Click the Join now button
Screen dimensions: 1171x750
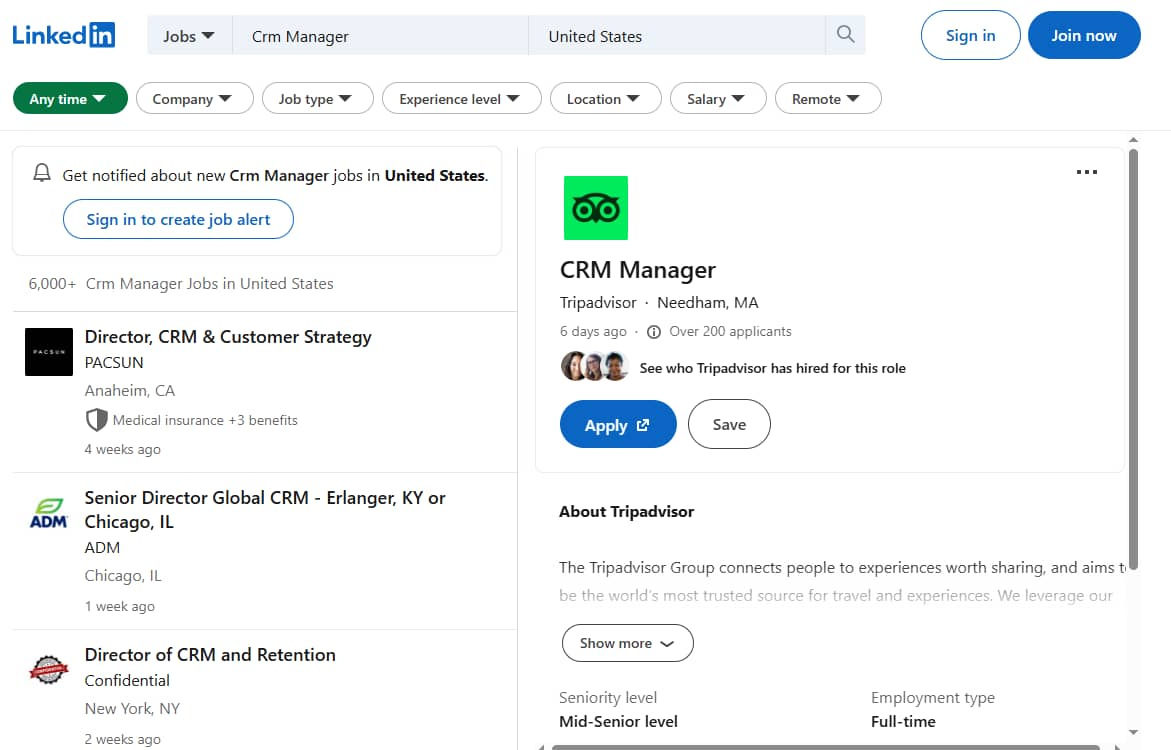click(1084, 35)
